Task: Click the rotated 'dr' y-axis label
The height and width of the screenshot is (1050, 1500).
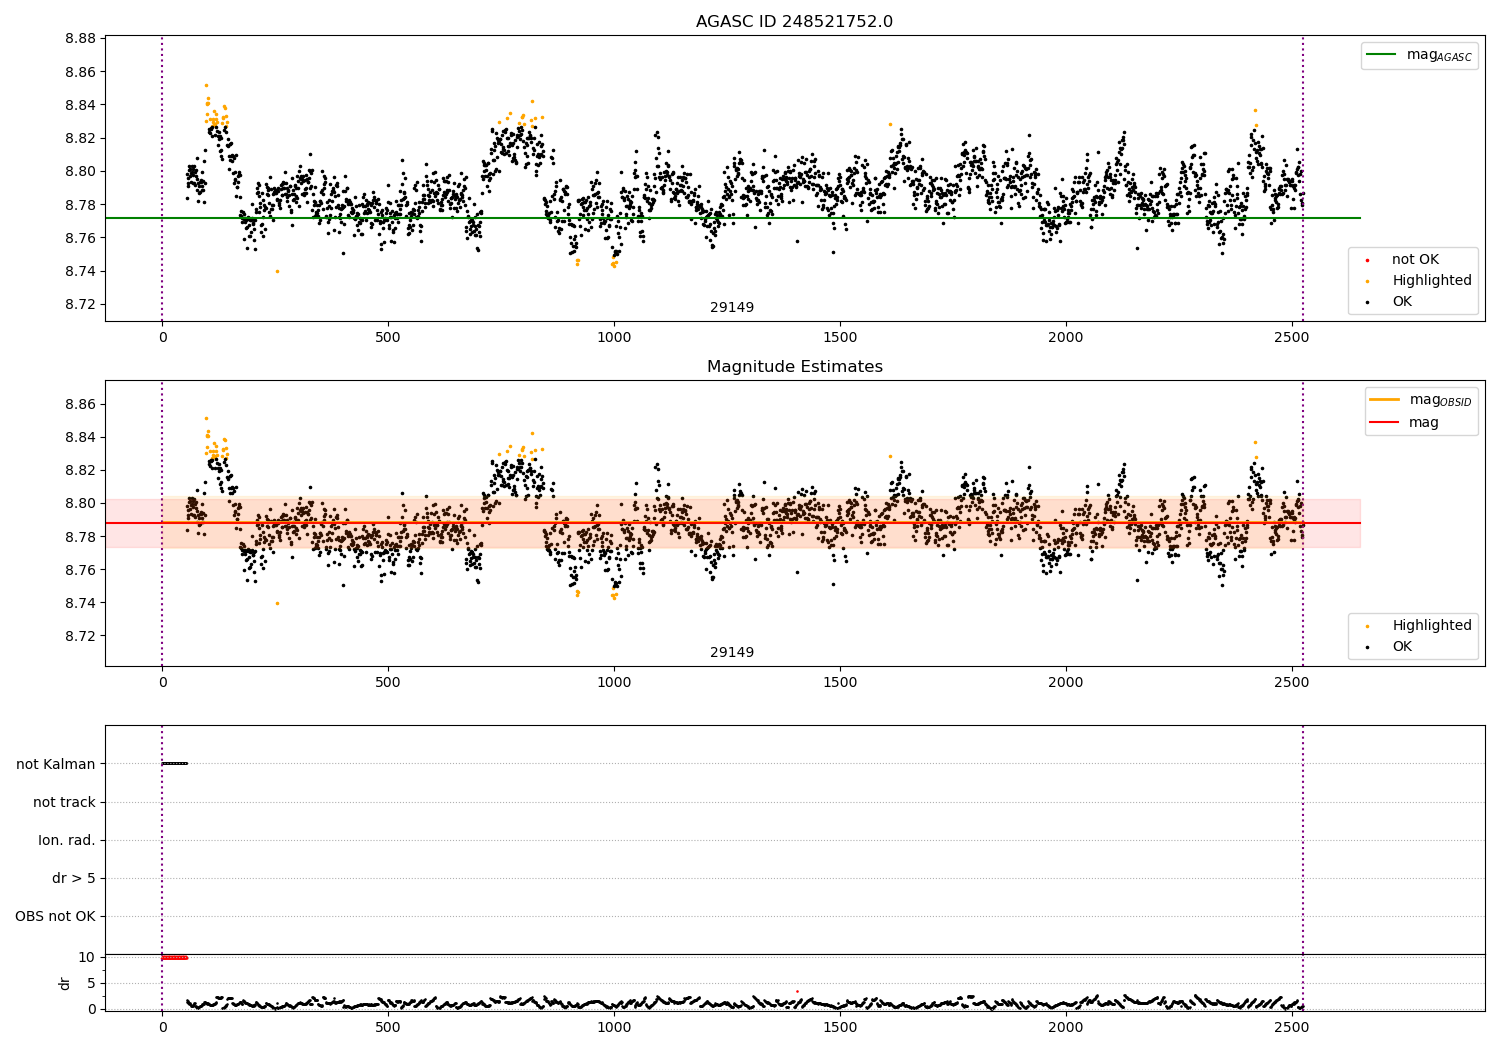Action: (65, 983)
